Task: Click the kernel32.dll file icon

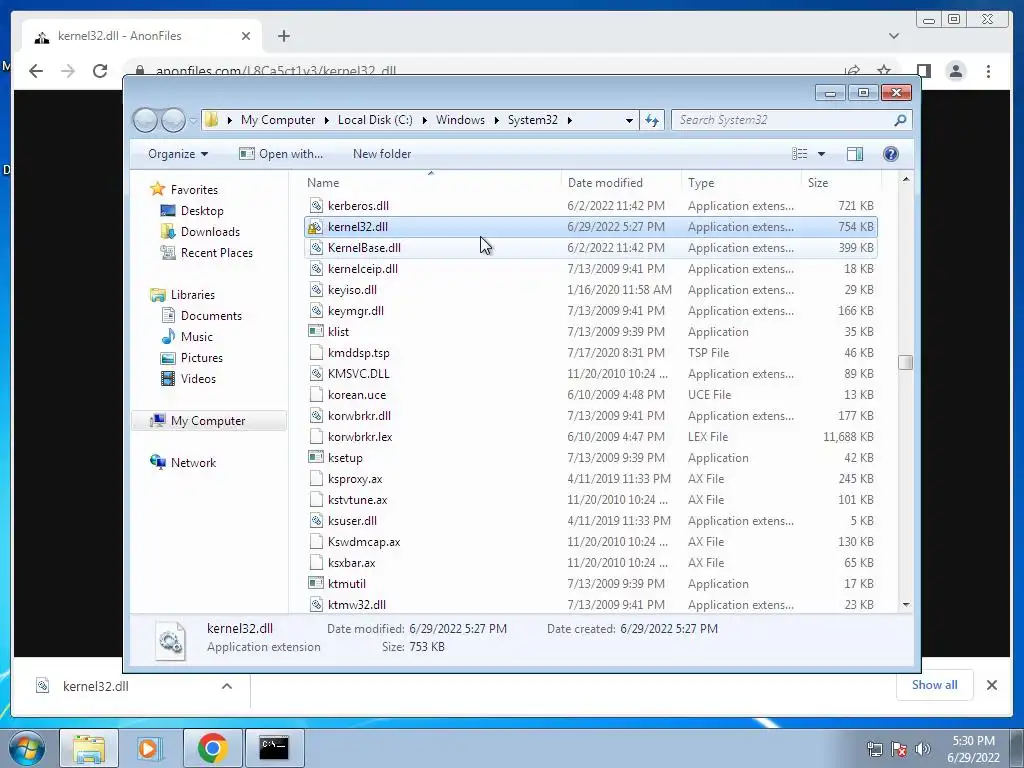Action: pyautogui.click(x=316, y=227)
